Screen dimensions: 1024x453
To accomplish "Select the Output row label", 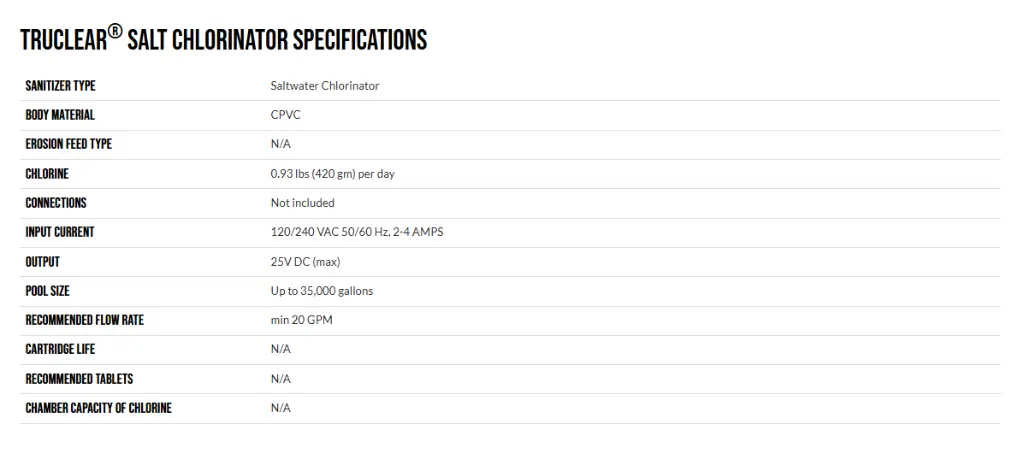I will (x=42, y=262).
